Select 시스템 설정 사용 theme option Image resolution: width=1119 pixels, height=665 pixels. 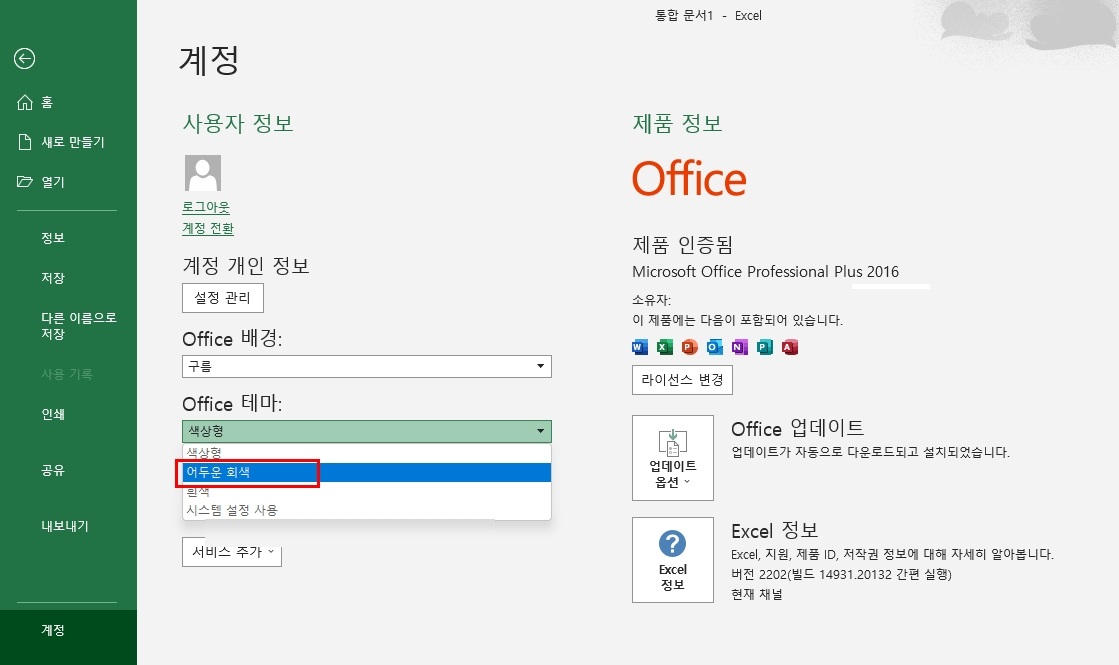coord(367,509)
